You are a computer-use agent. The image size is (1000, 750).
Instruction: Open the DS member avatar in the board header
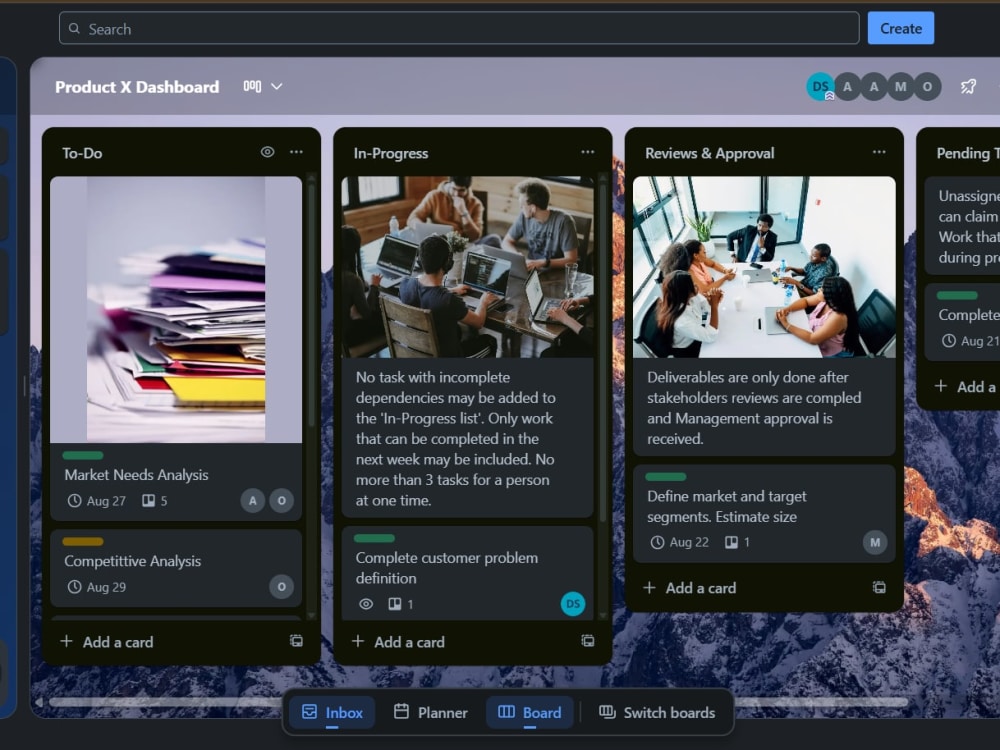(820, 87)
